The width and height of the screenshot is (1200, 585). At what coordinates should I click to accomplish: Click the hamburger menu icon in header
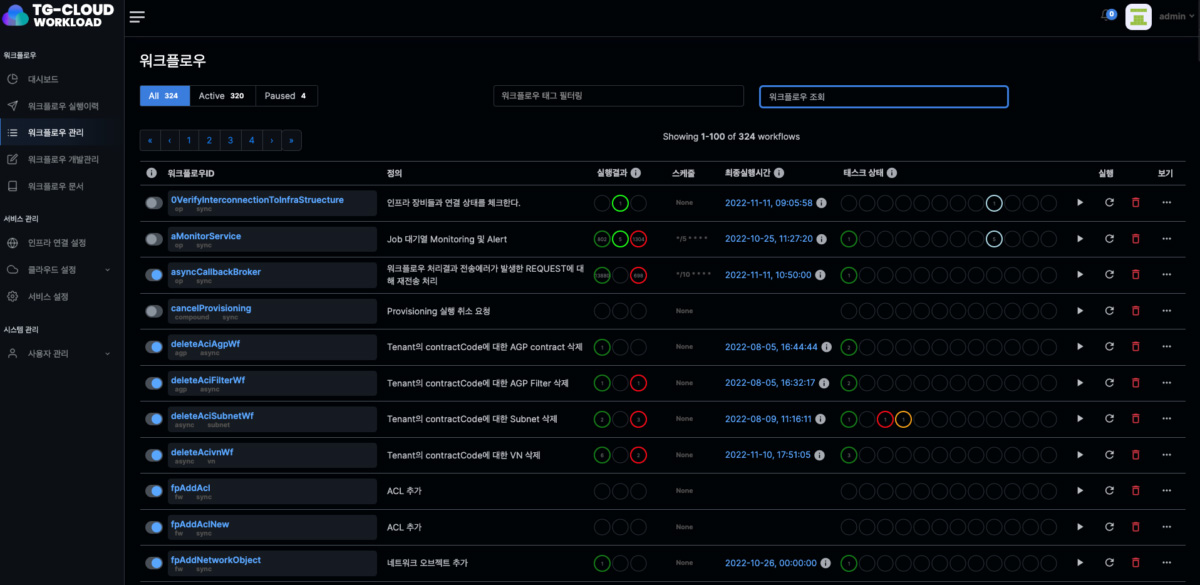coord(137,17)
